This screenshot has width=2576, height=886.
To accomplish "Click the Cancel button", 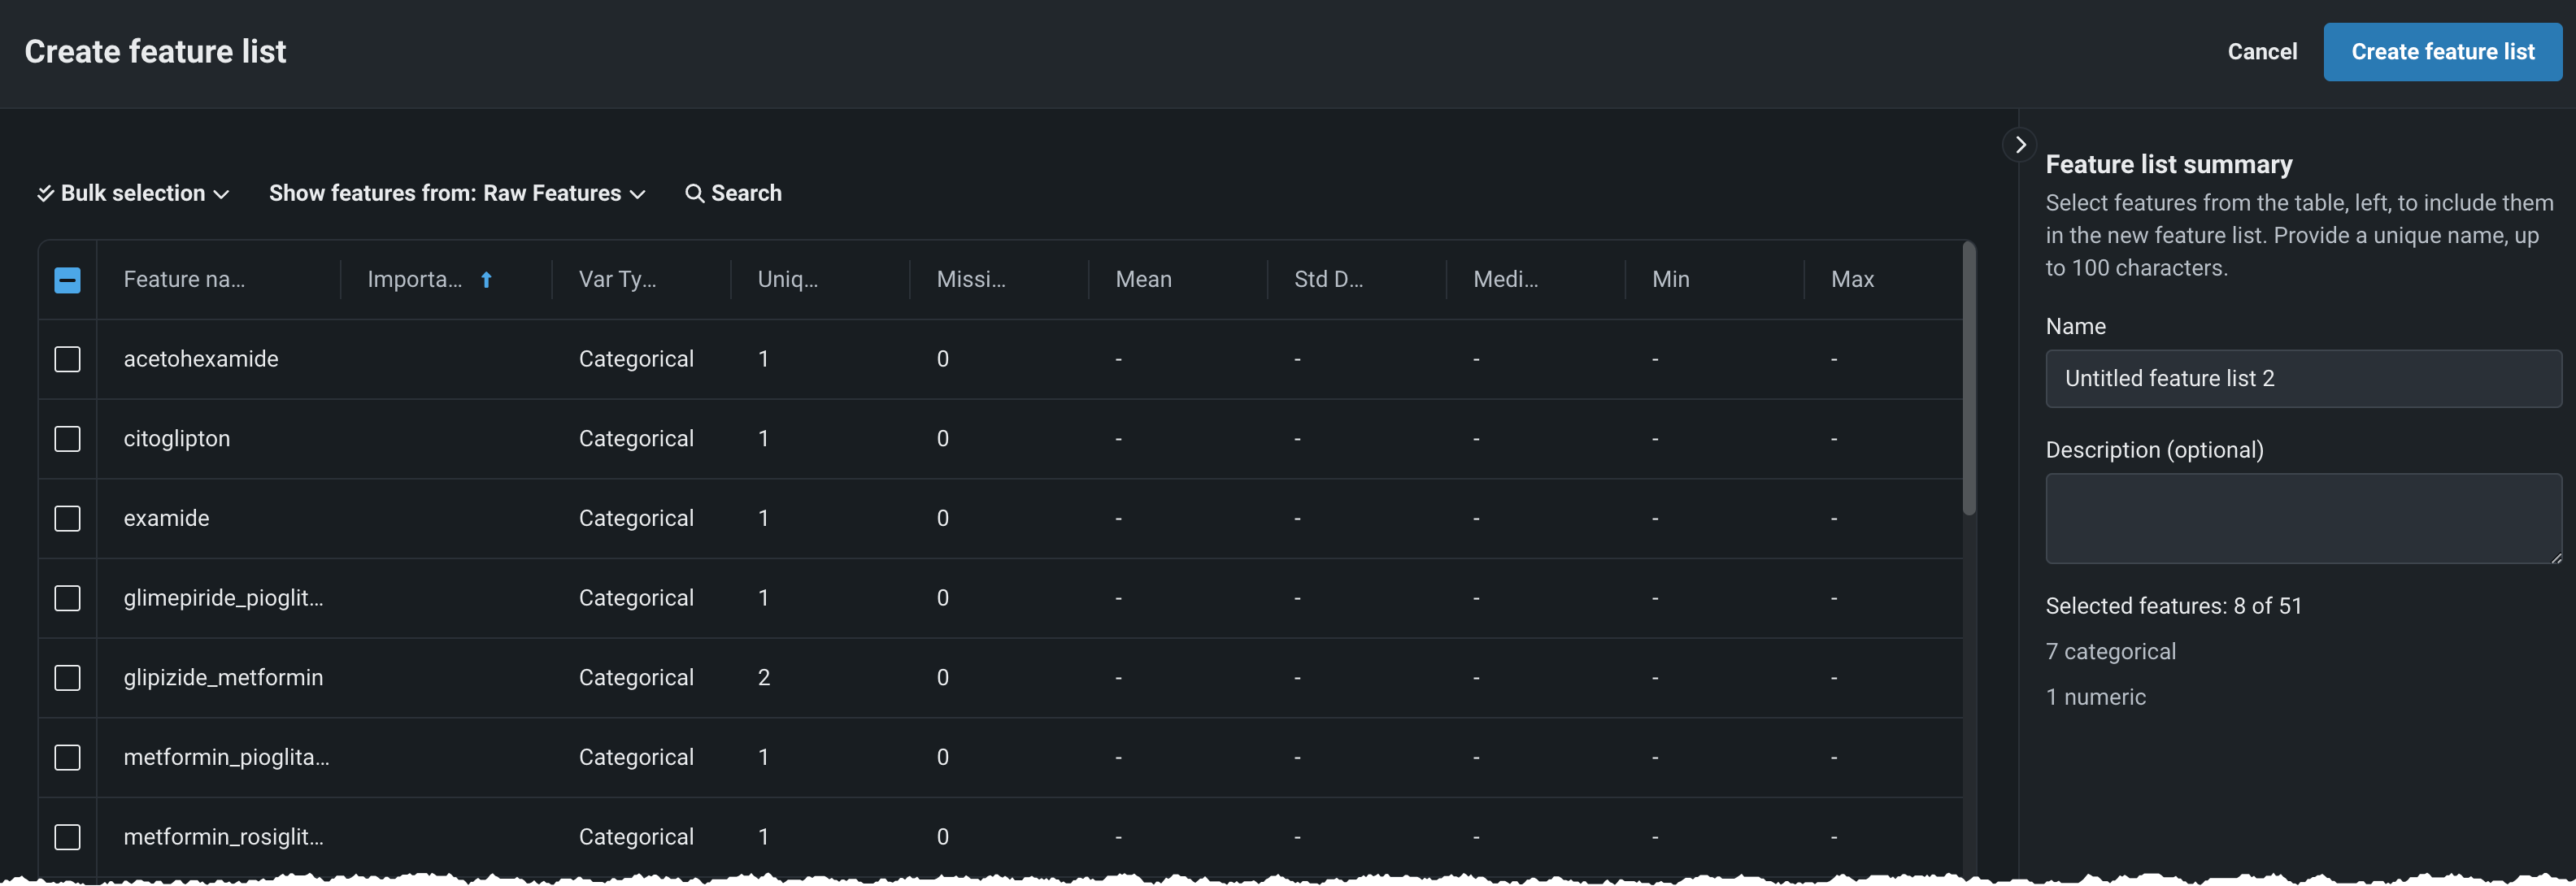I will click(x=2261, y=52).
